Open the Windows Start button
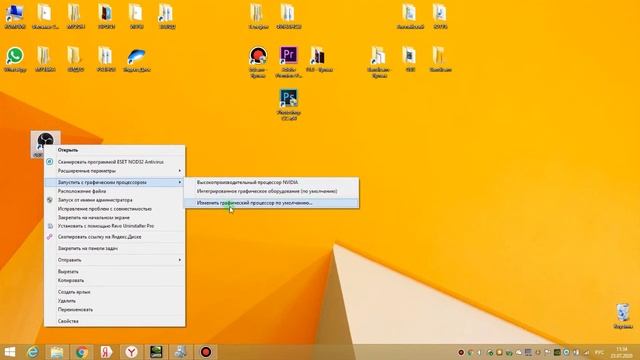Viewport: 640px width, 360px height. (x=9, y=352)
